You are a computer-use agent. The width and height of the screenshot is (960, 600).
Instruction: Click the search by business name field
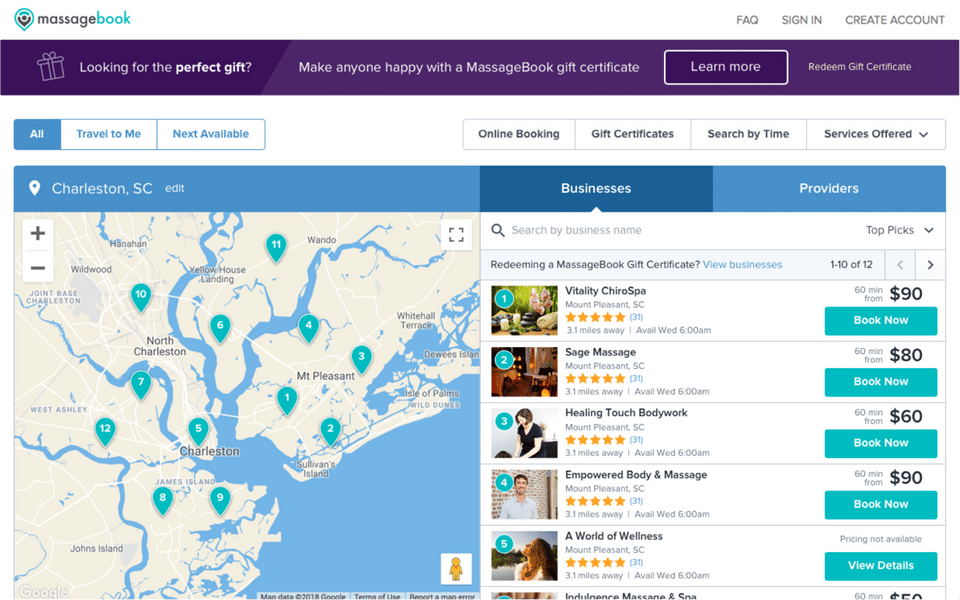660,230
